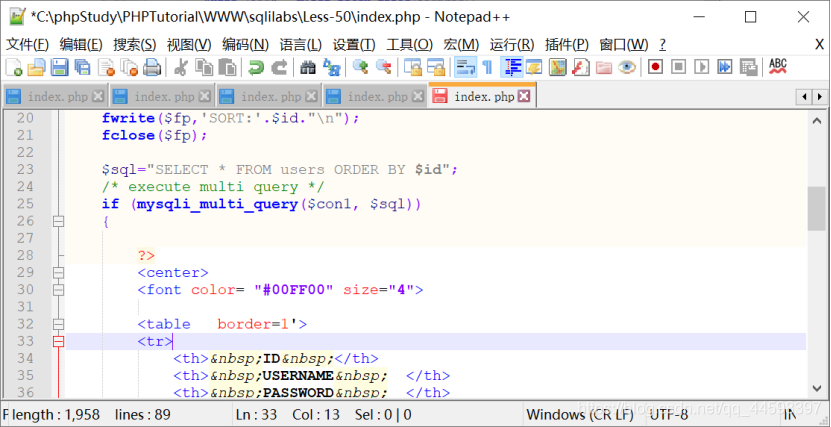Image resolution: width=831 pixels, height=427 pixels.
Task: Toggle indent guide display button
Action: tap(511, 67)
